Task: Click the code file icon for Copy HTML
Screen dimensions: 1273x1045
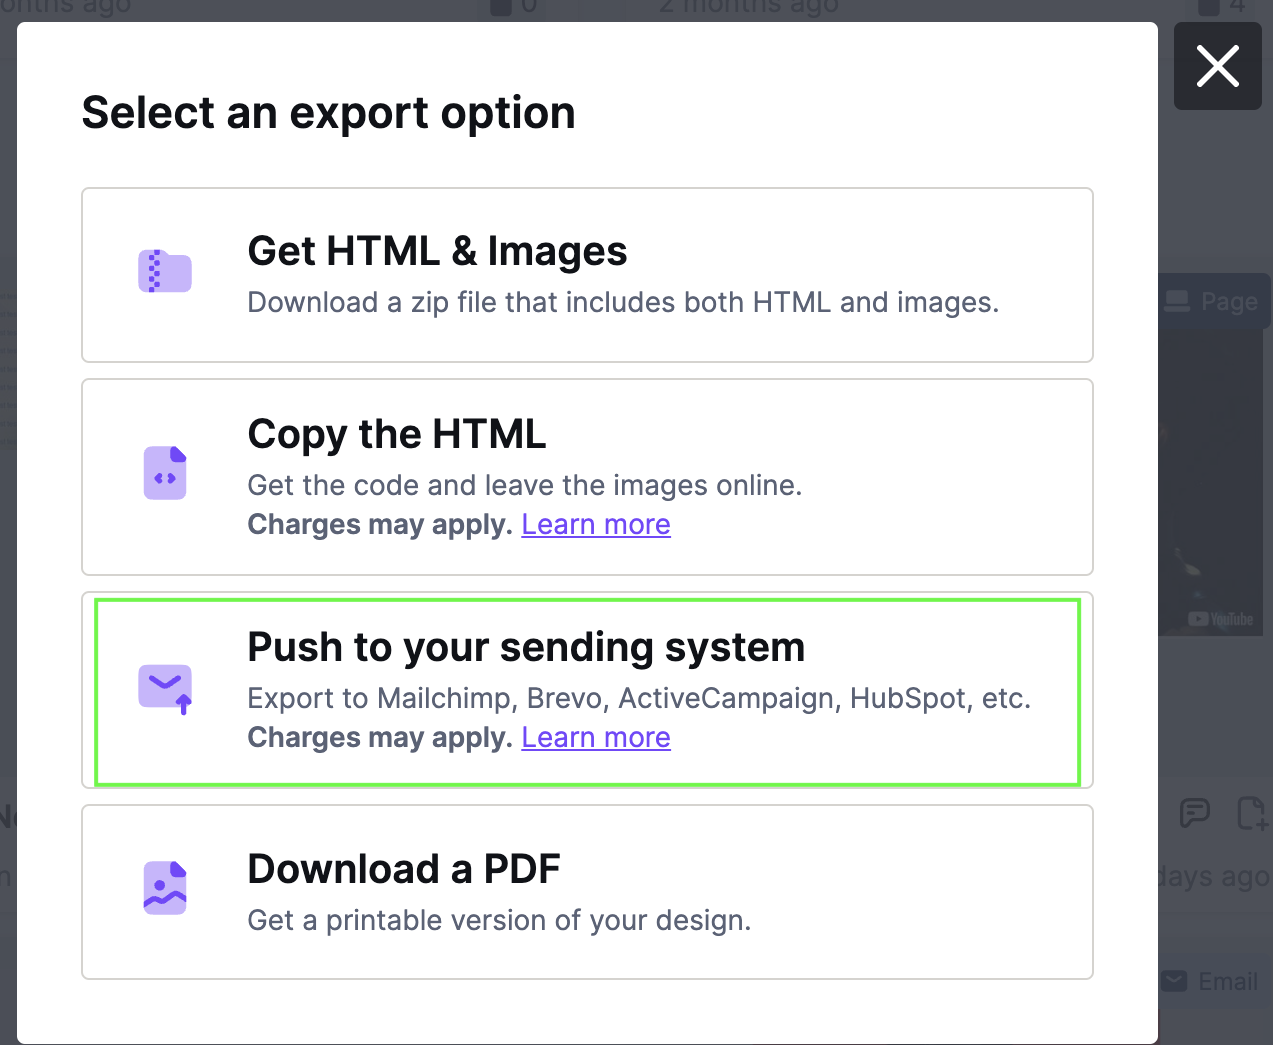Action: pos(165,473)
